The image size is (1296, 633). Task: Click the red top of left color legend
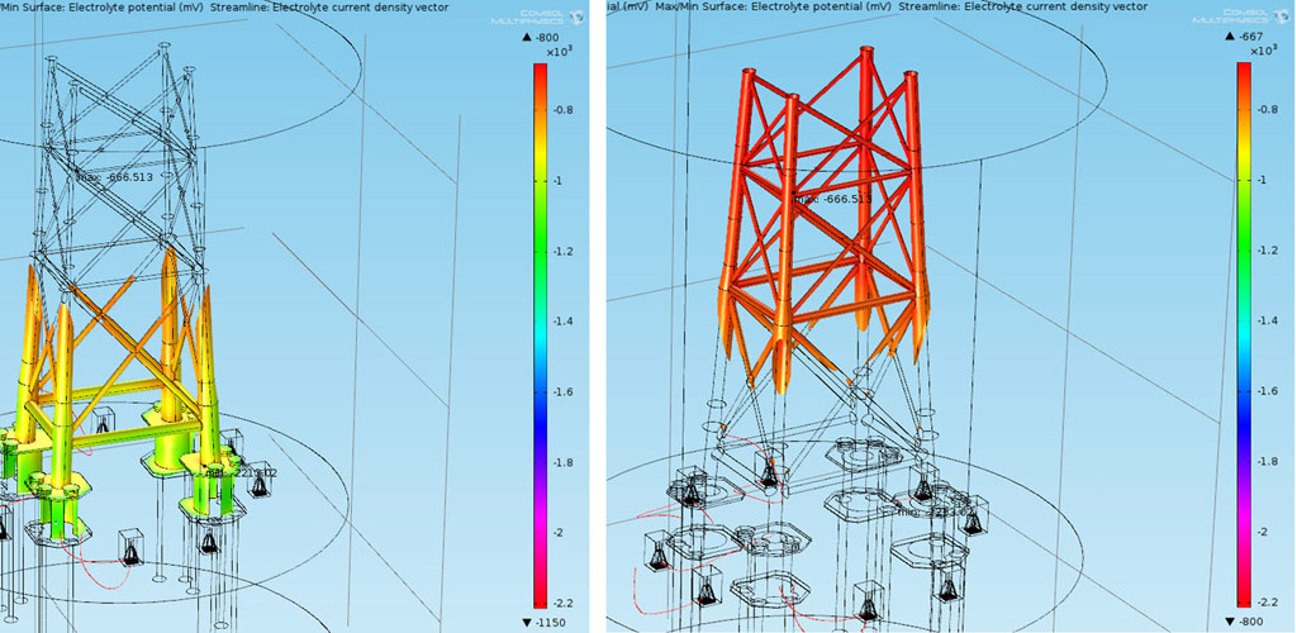pos(540,72)
